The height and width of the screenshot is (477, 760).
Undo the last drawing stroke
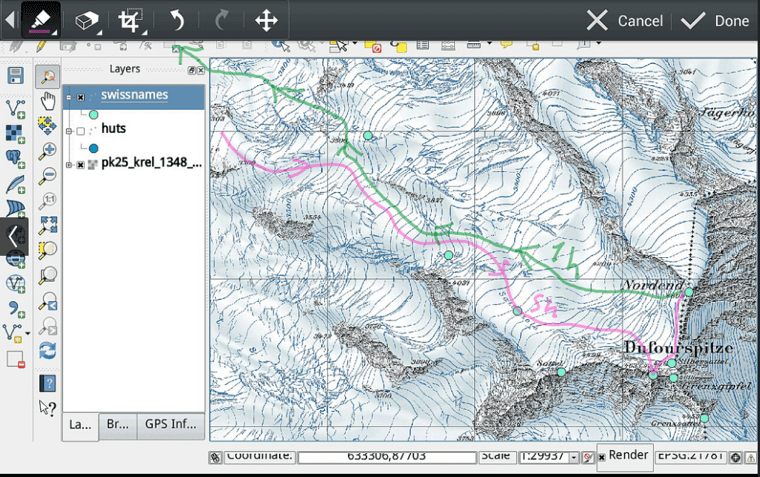(x=177, y=20)
